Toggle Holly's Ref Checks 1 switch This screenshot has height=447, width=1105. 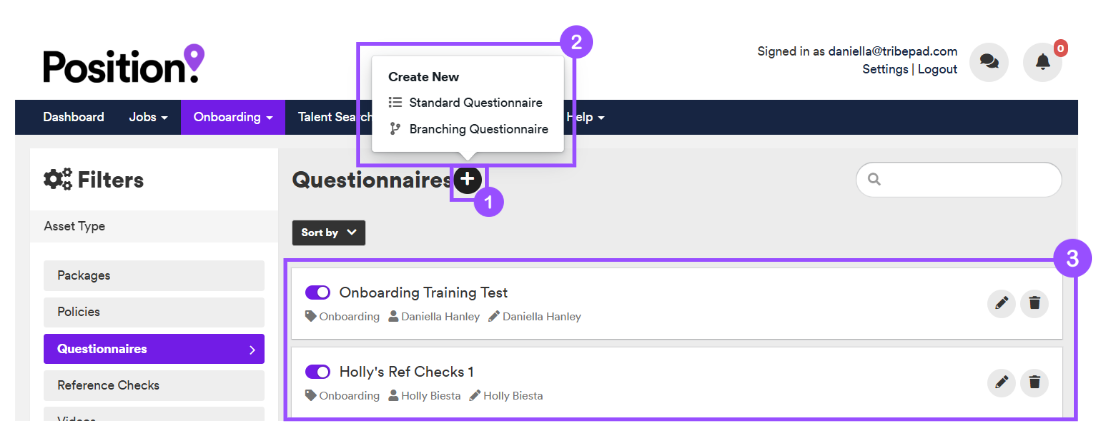(318, 372)
